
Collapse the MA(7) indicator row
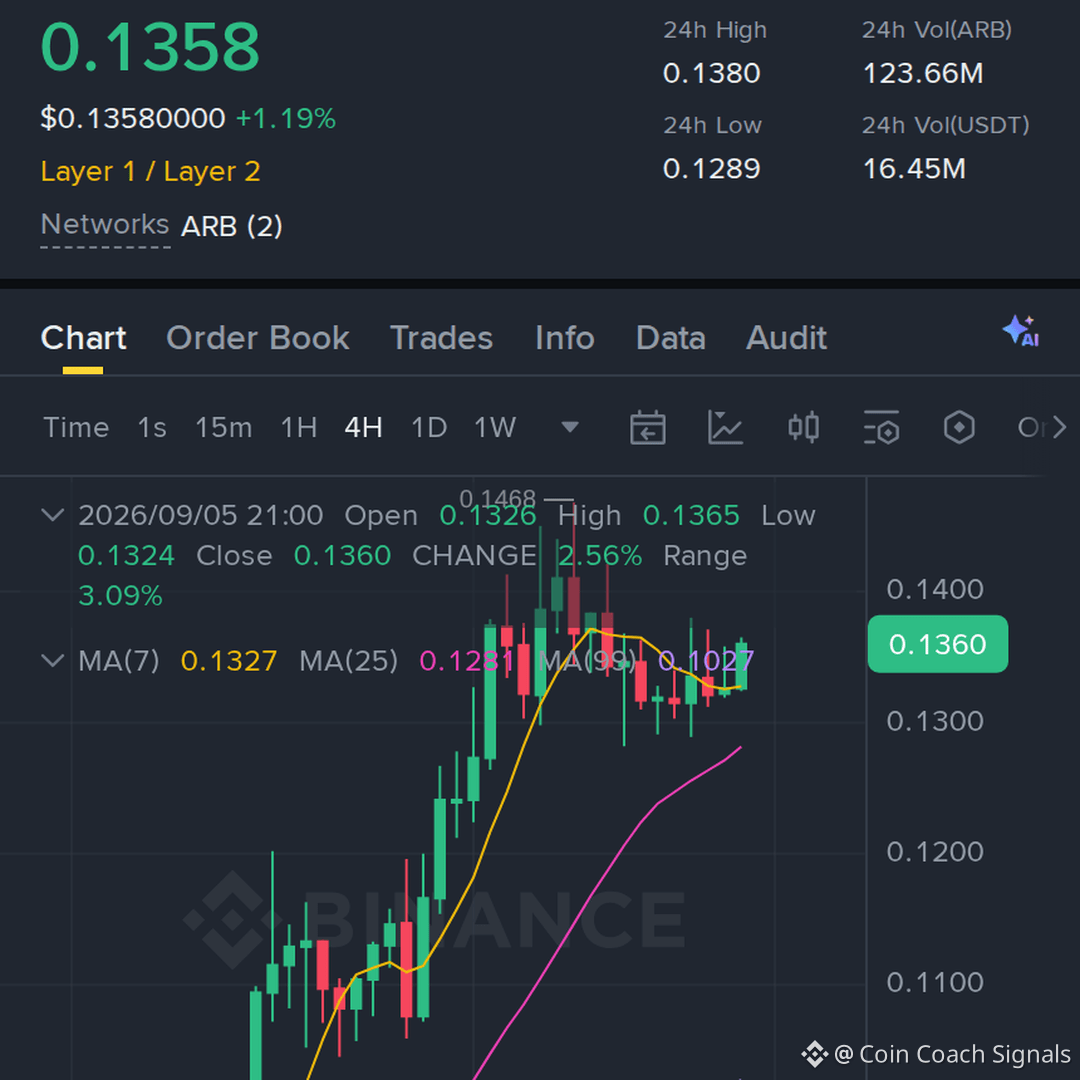[53, 661]
